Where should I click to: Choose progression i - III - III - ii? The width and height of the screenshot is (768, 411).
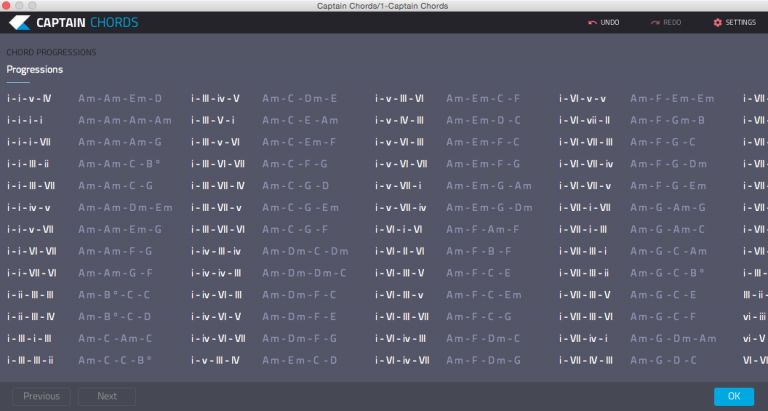pos(30,360)
